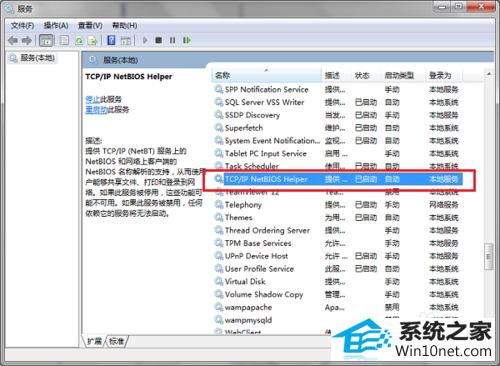Sort by the 描述 column header
Image resolution: width=500 pixels, height=366 pixels.
[x=337, y=75]
